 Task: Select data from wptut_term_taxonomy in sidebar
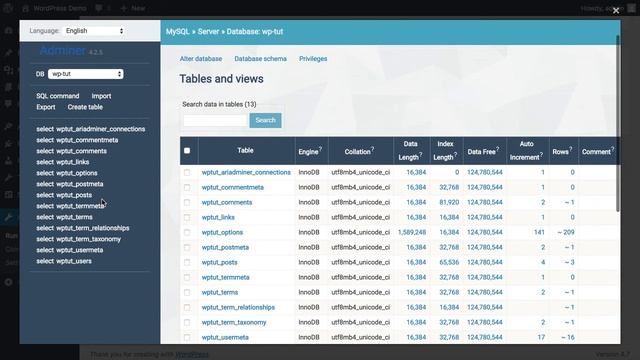point(45,239)
